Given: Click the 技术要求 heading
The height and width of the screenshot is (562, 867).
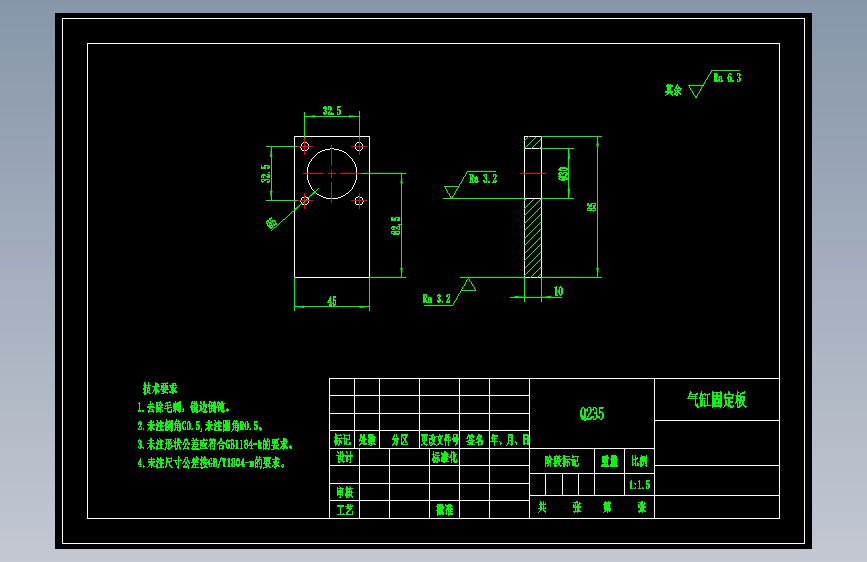Looking at the screenshot, I should pos(160,388).
